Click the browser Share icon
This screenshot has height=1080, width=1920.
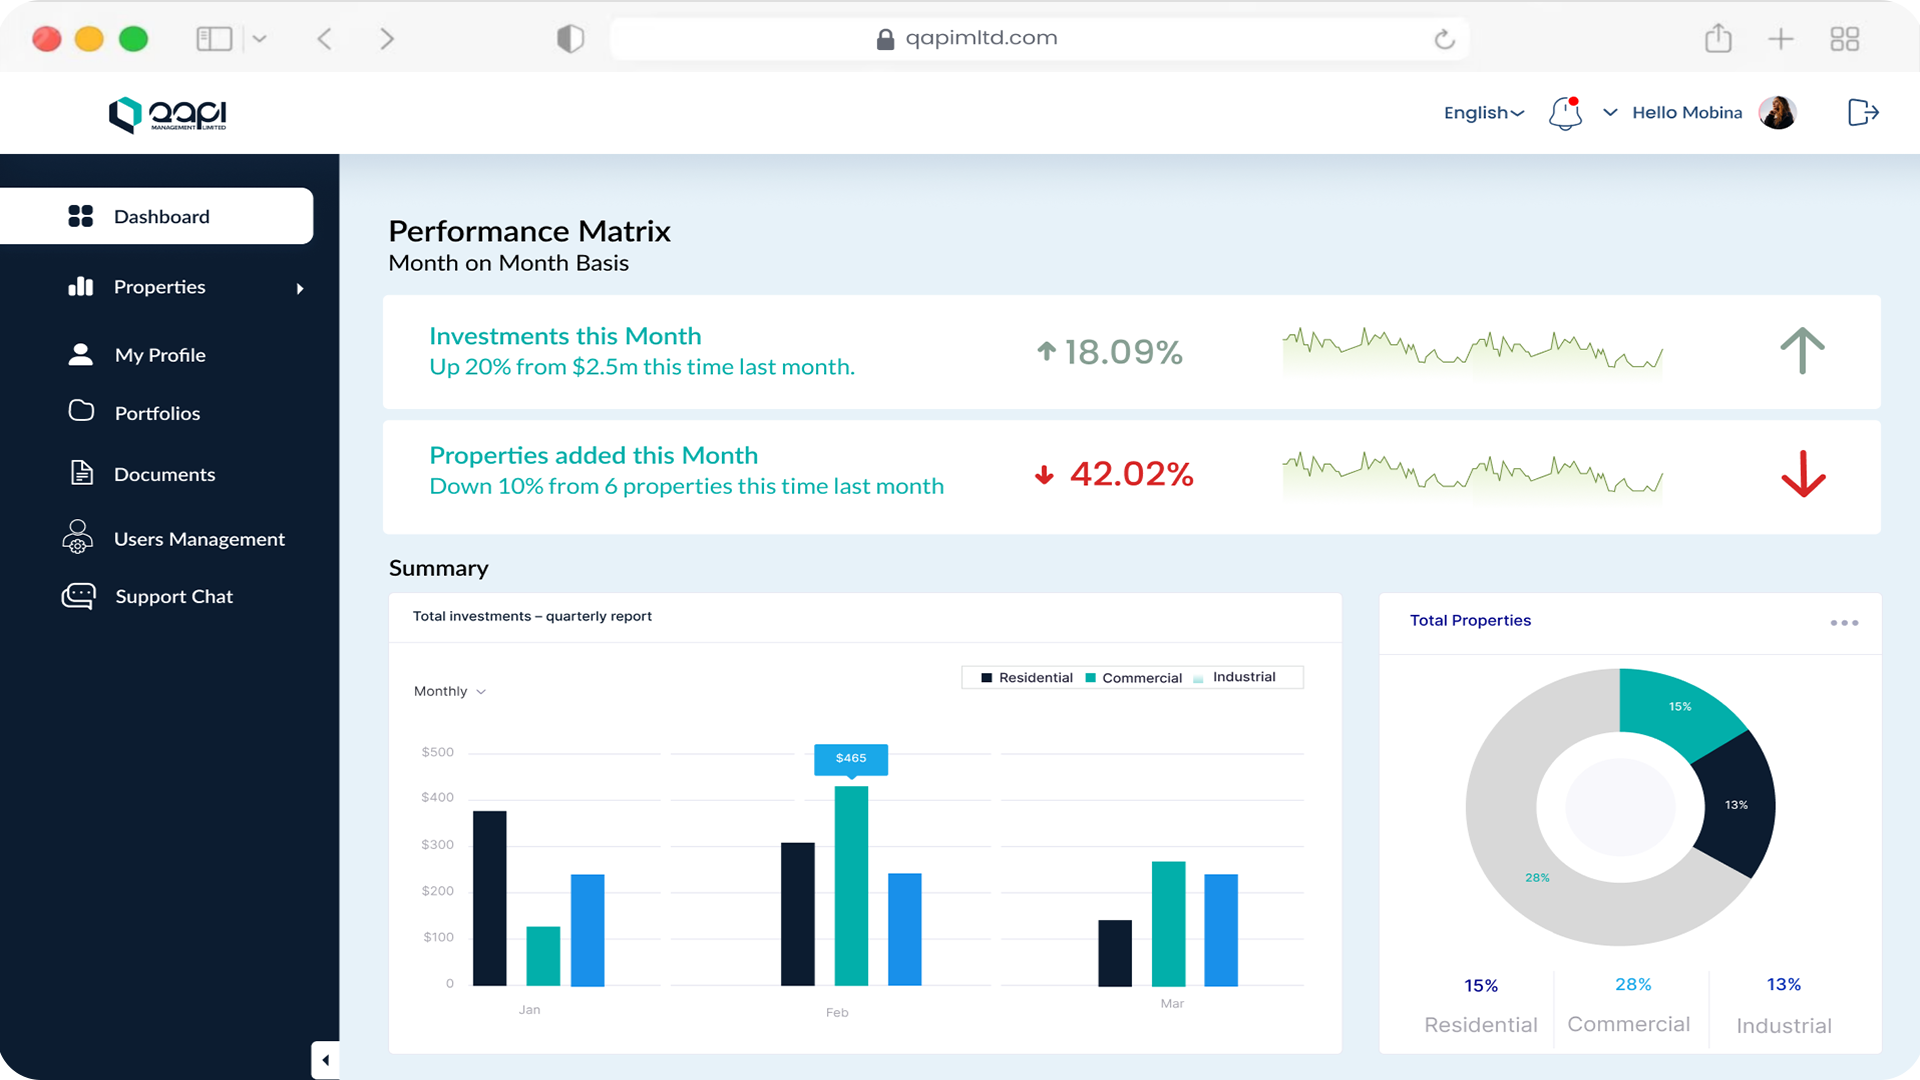[x=1718, y=38]
